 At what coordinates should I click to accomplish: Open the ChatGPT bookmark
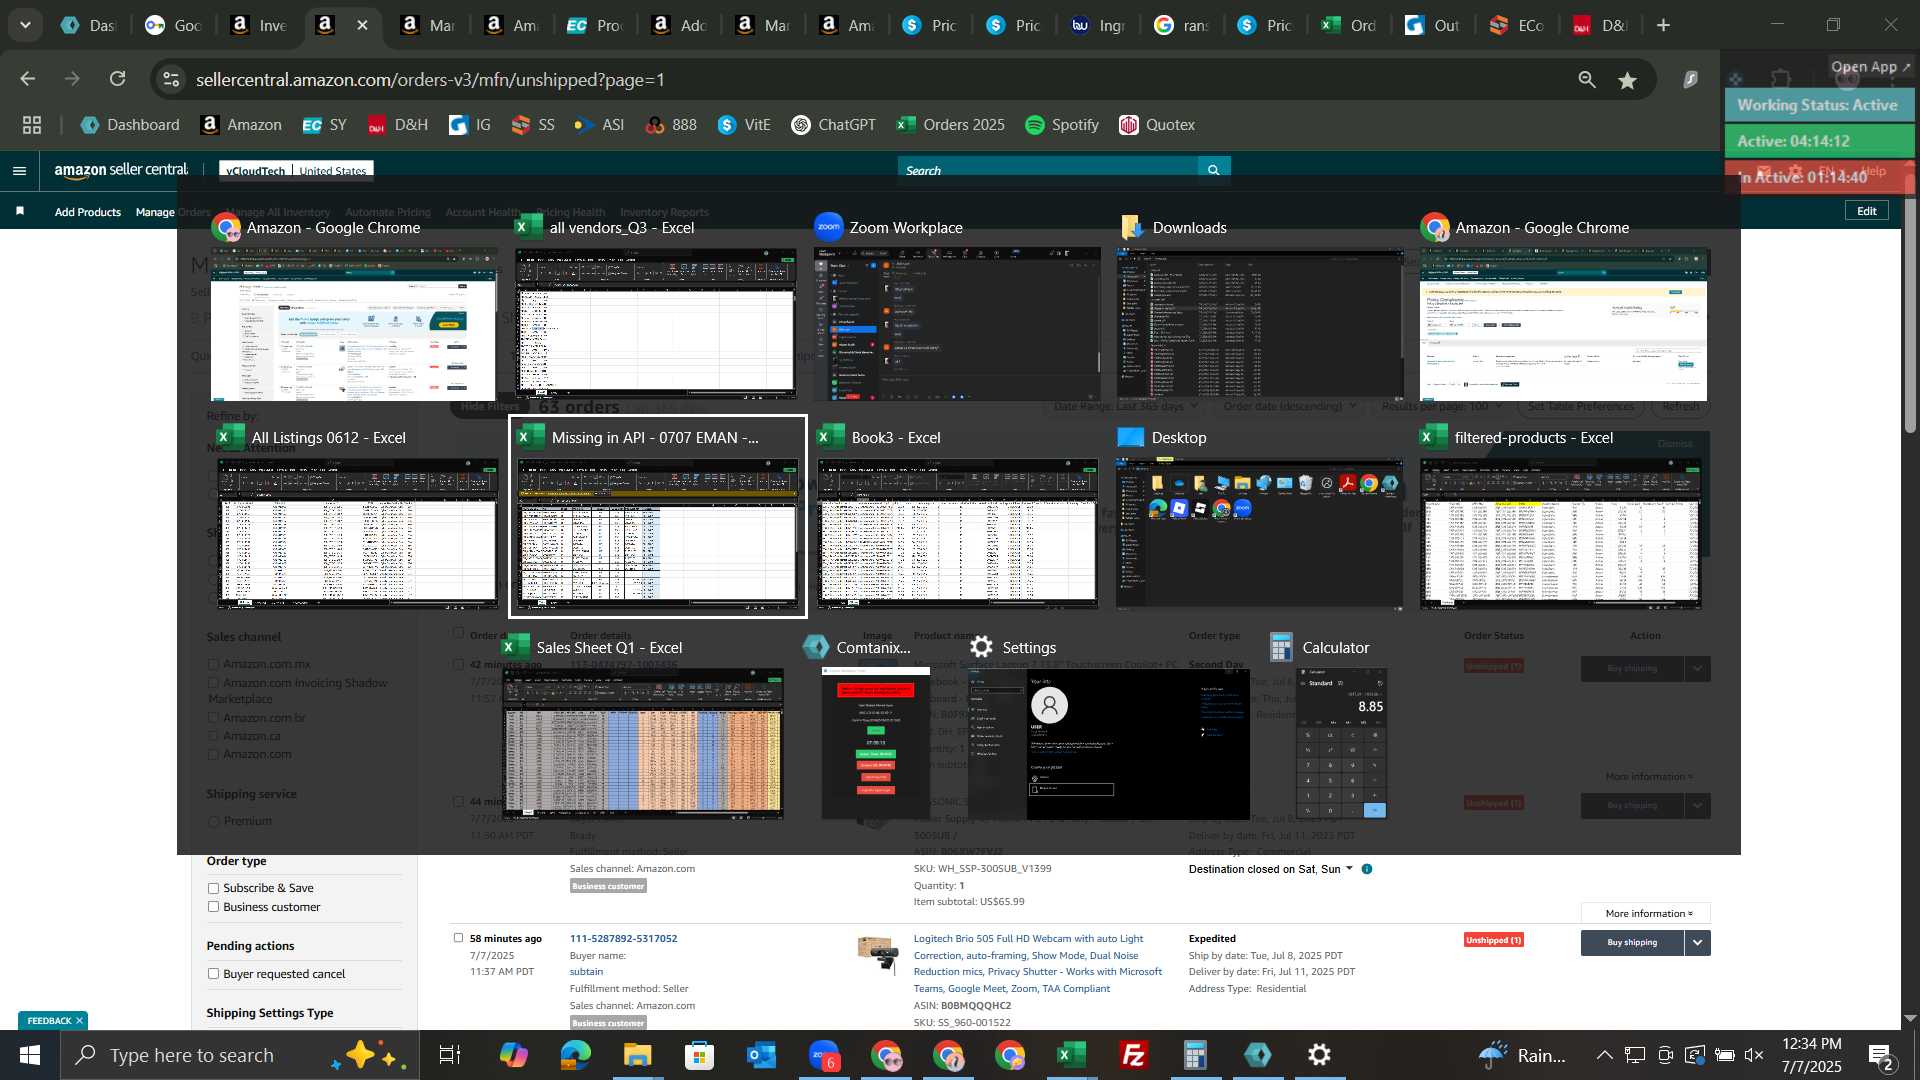(833, 125)
